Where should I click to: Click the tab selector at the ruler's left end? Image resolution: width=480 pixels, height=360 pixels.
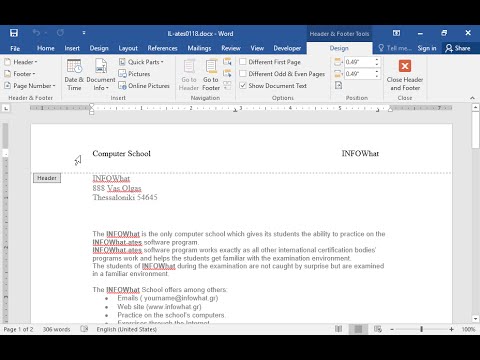(6, 108)
